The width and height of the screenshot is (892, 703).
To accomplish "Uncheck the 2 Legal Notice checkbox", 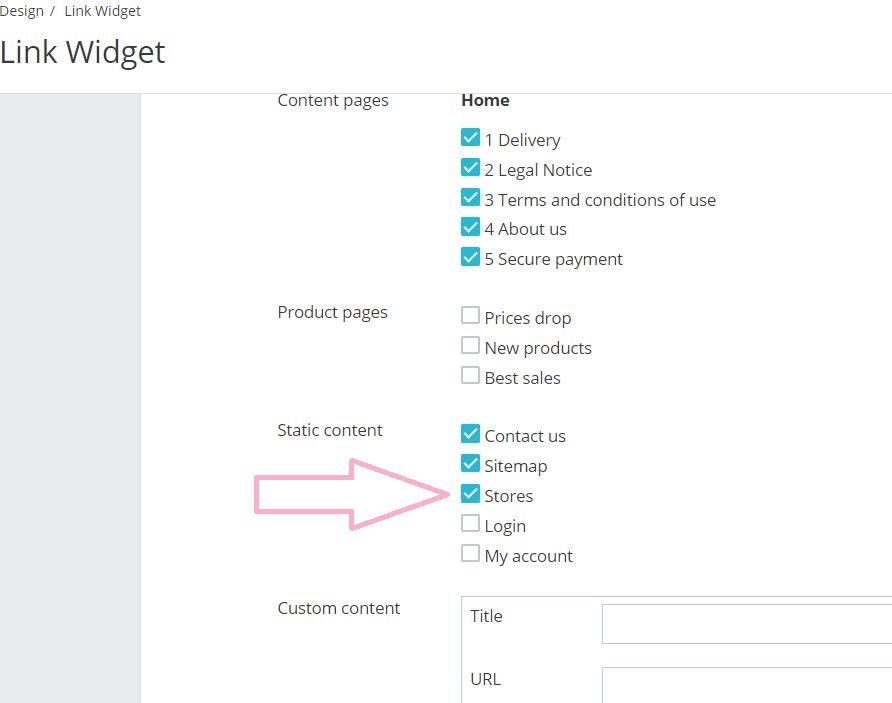I will coord(470,168).
